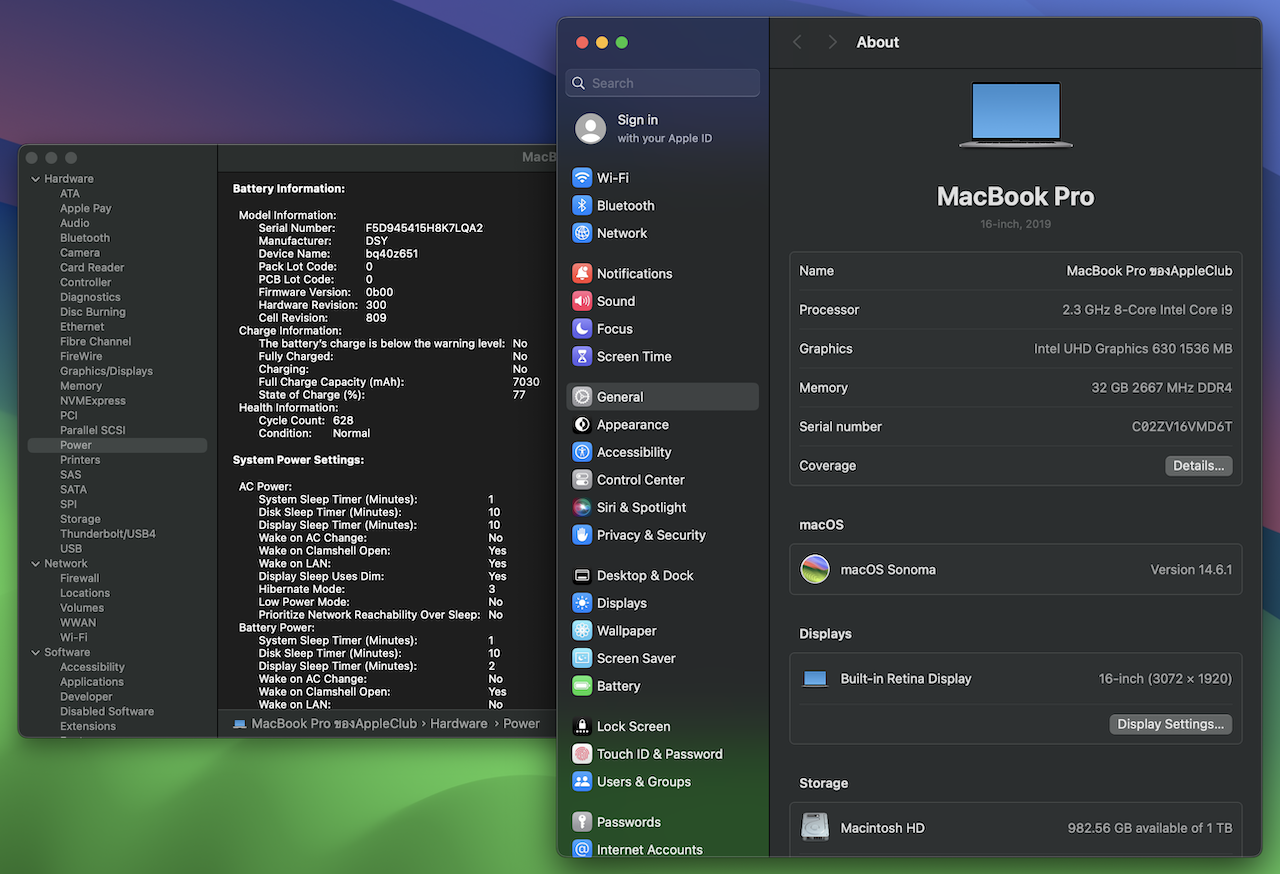Screen dimensions: 1280x874
Task: Select Bluetooth in System Information Hardware list
Action: (85, 238)
